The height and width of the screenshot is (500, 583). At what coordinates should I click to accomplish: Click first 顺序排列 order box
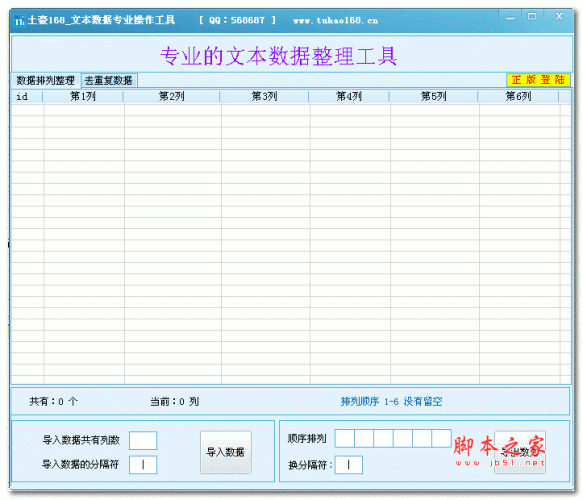point(345,438)
